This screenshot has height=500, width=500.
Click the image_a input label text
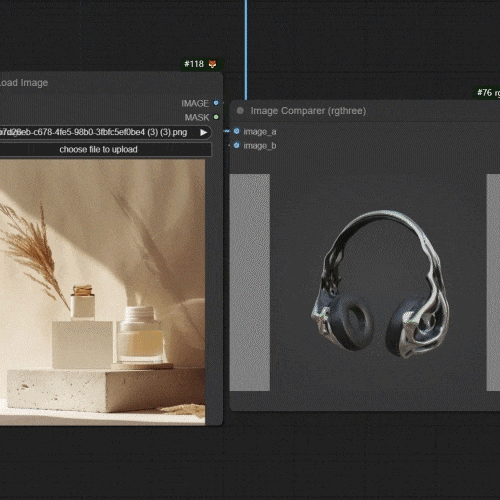260,132
